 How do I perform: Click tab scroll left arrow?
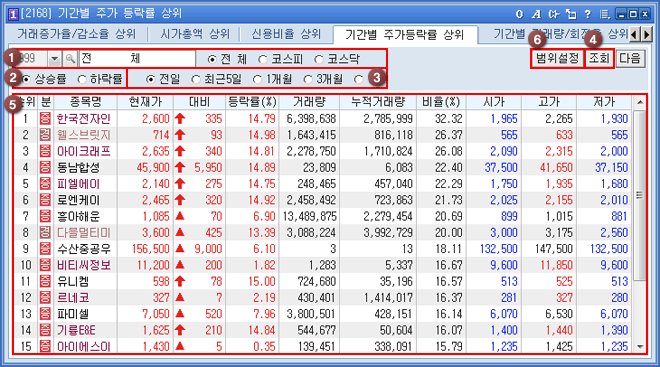[x=635, y=34]
